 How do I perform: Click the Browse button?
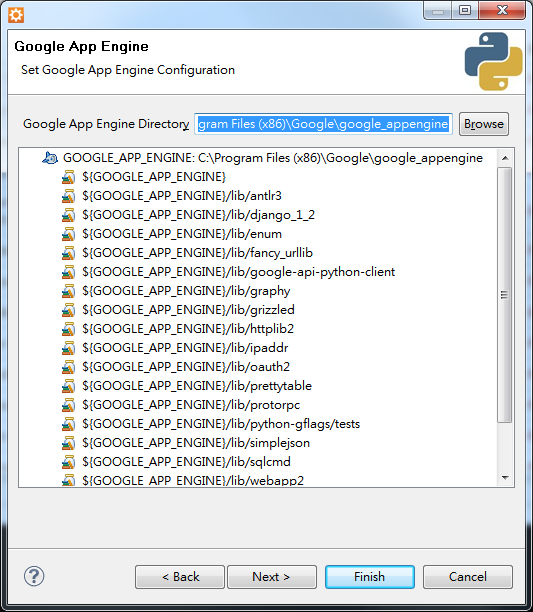pos(484,124)
